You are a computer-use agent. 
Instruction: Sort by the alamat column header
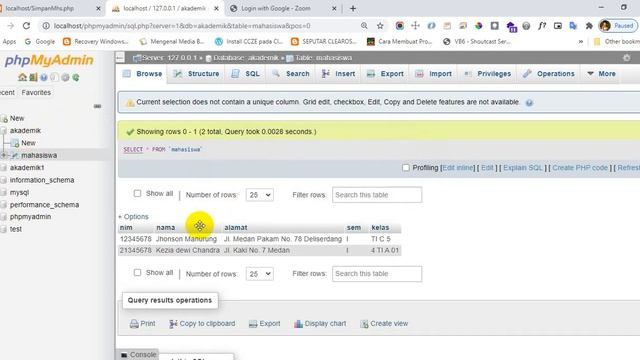pos(236,228)
